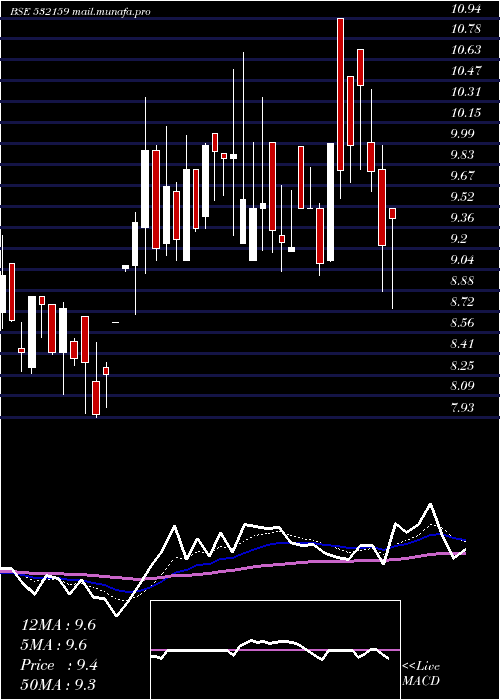This screenshot has height=700, width=500.
Task: Click the 7.93 price axis label
Action: (462, 407)
